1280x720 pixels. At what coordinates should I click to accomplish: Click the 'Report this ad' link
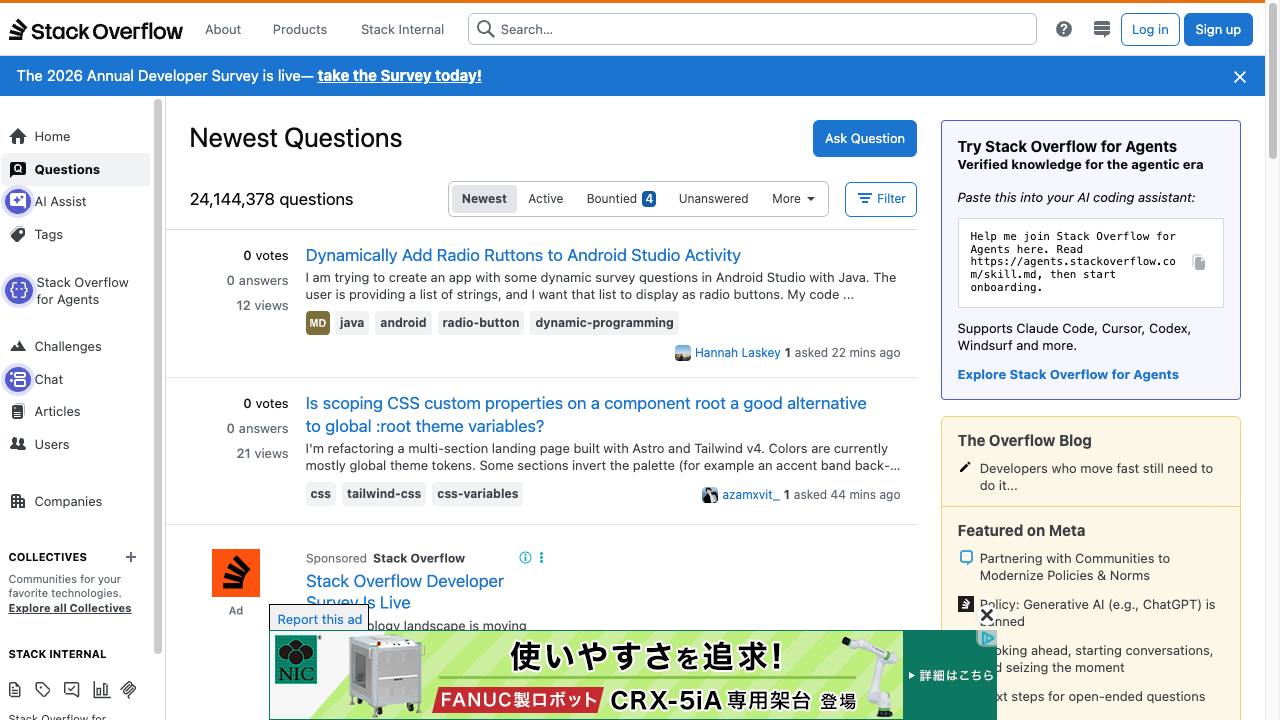[320, 619]
